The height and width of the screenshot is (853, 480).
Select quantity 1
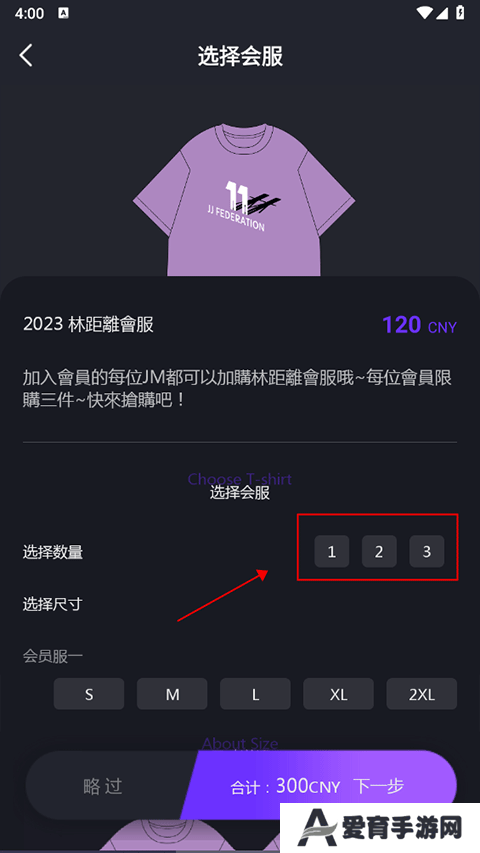(331, 552)
